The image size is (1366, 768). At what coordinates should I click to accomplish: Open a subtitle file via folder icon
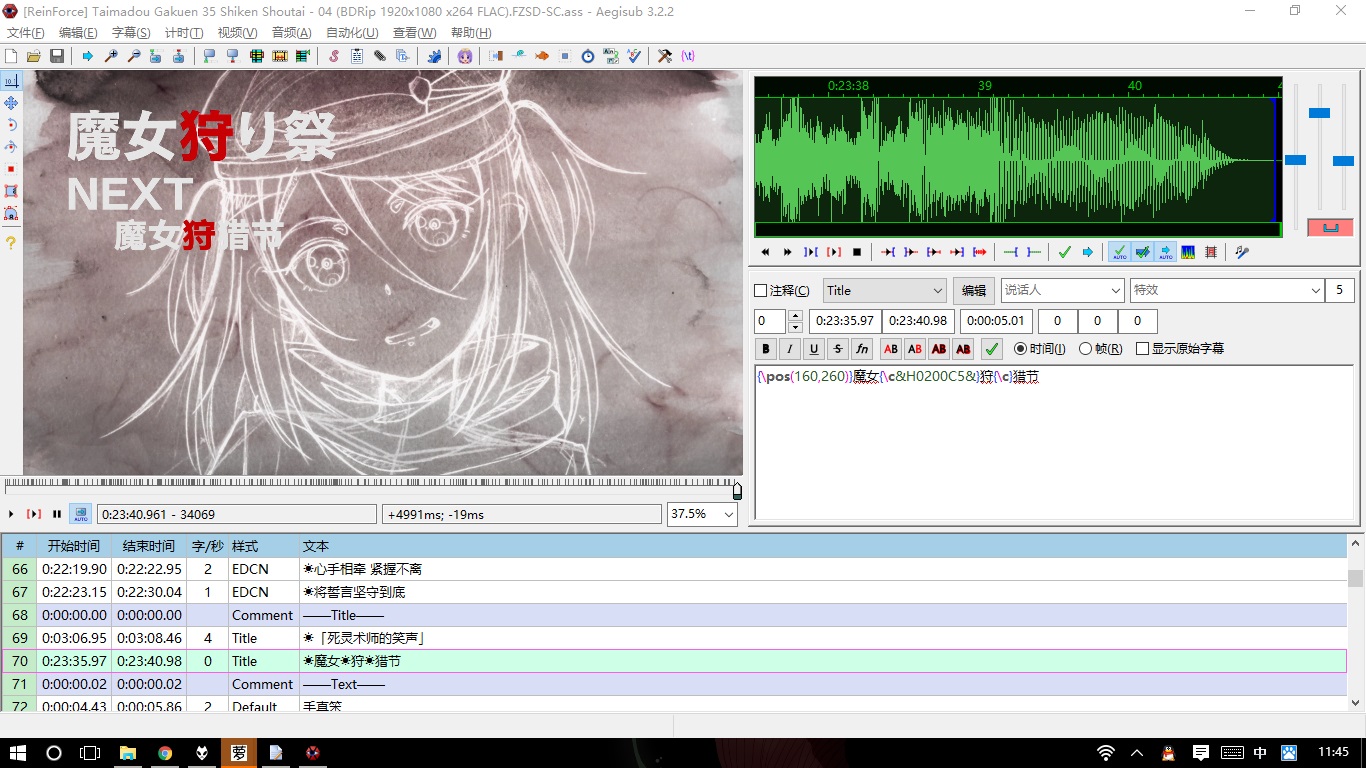point(34,56)
